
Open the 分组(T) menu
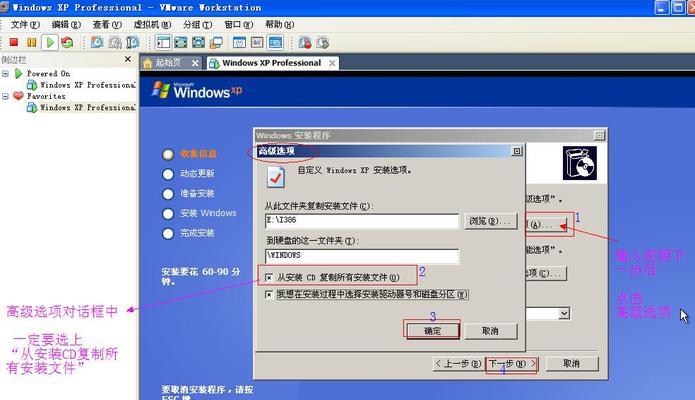point(198,24)
